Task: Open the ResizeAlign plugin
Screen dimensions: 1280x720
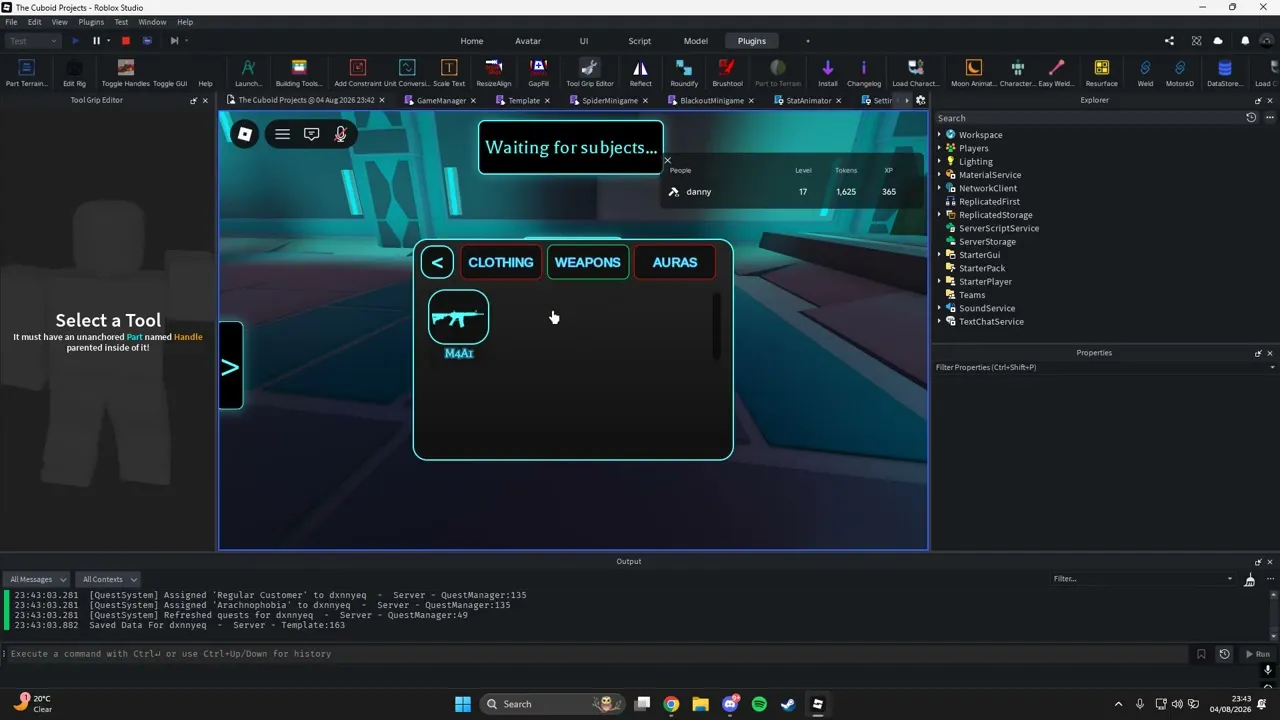Action: point(493,72)
